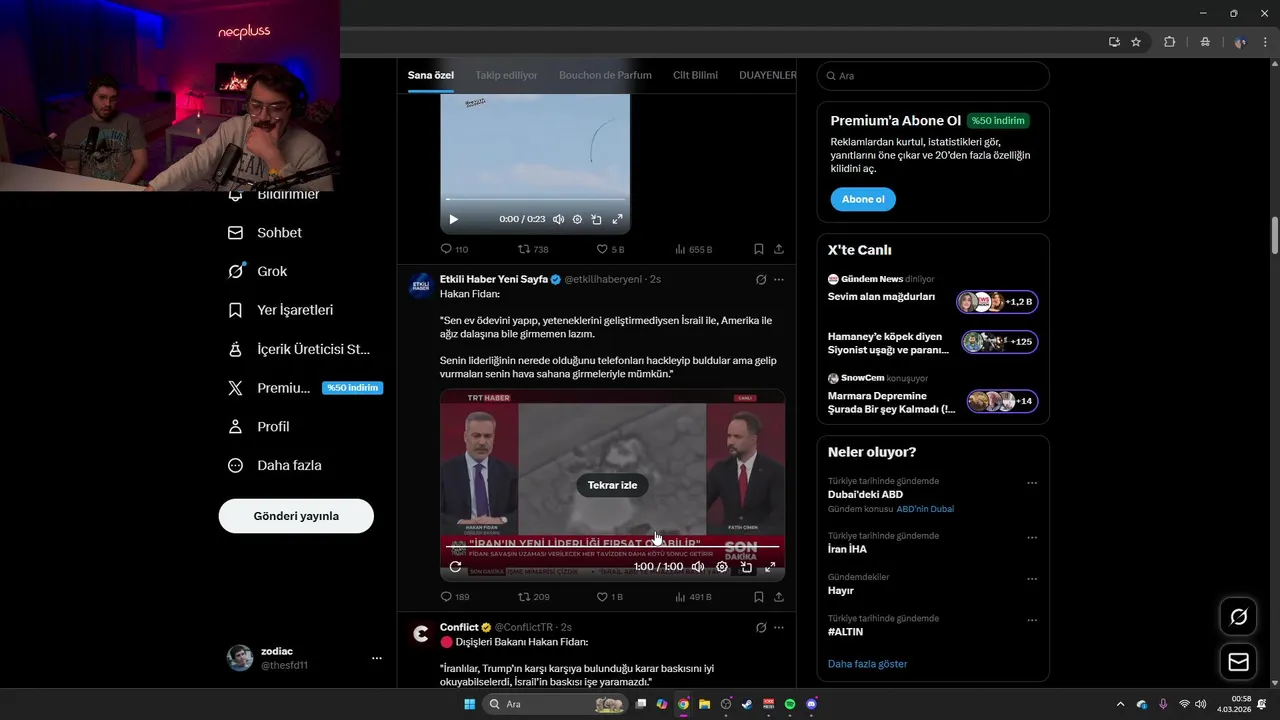Screen dimensions: 1280x720
Task: Open settings gear on 0:23 video
Action: [x=577, y=219]
